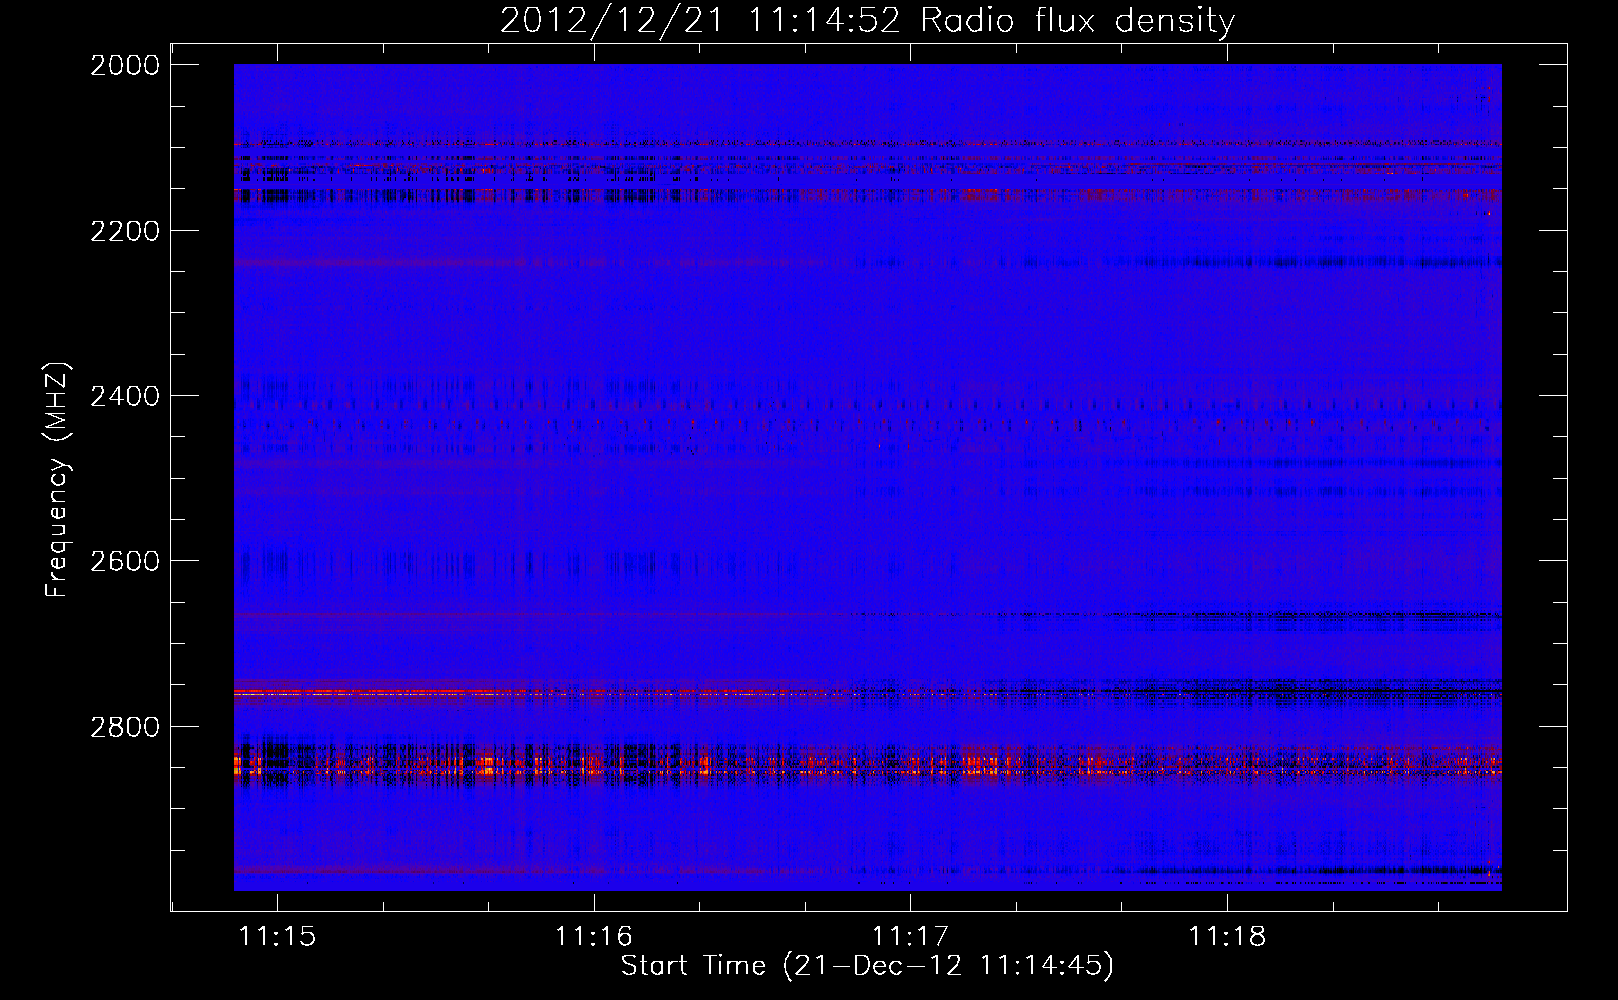Click the 2400 frequency tick label
Viewport: 1618px width, 1000px height.
(125, 396)
